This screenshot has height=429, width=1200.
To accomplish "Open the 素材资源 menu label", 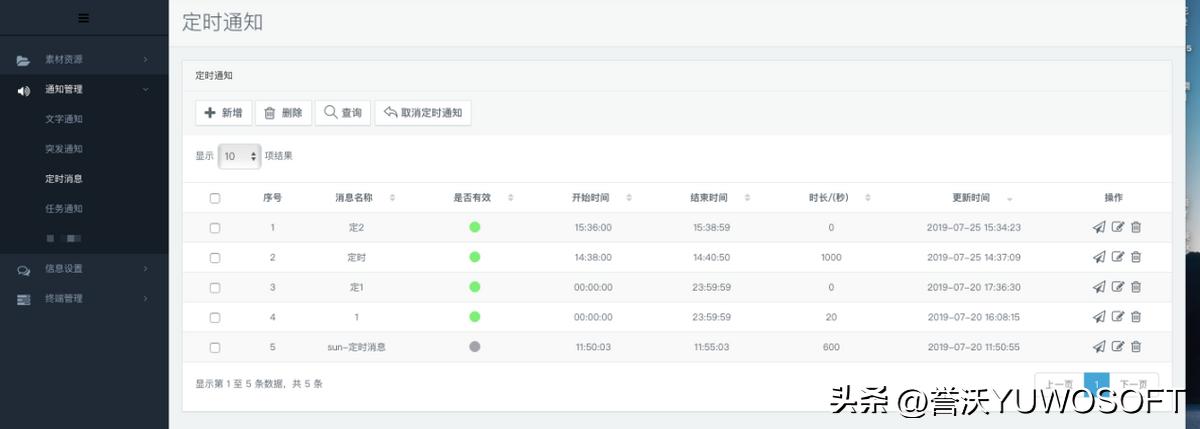I will (64, 60).
